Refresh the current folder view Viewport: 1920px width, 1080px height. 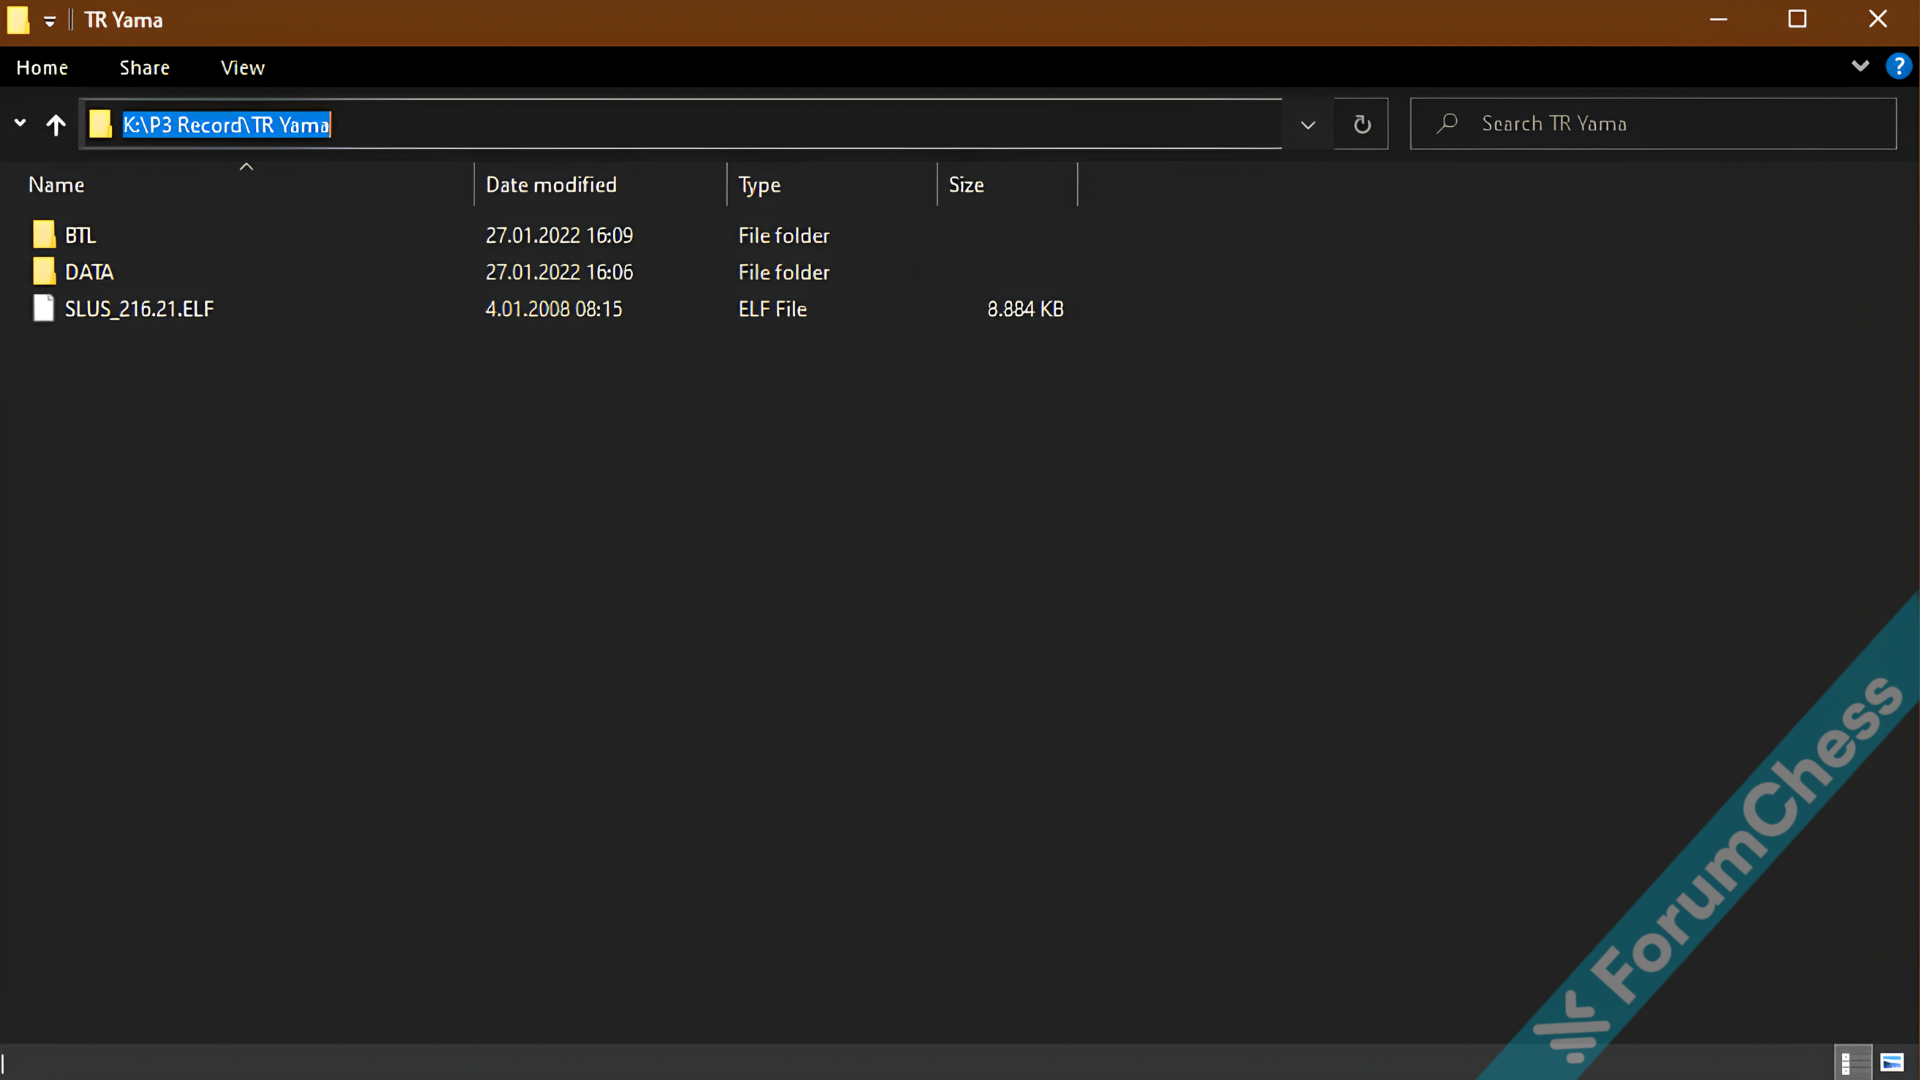1362,124
